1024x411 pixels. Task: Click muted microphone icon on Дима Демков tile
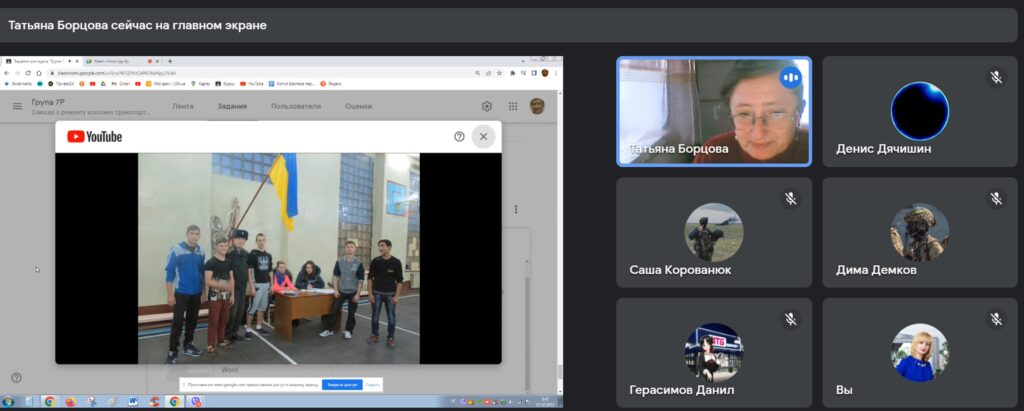pos(996,198)
